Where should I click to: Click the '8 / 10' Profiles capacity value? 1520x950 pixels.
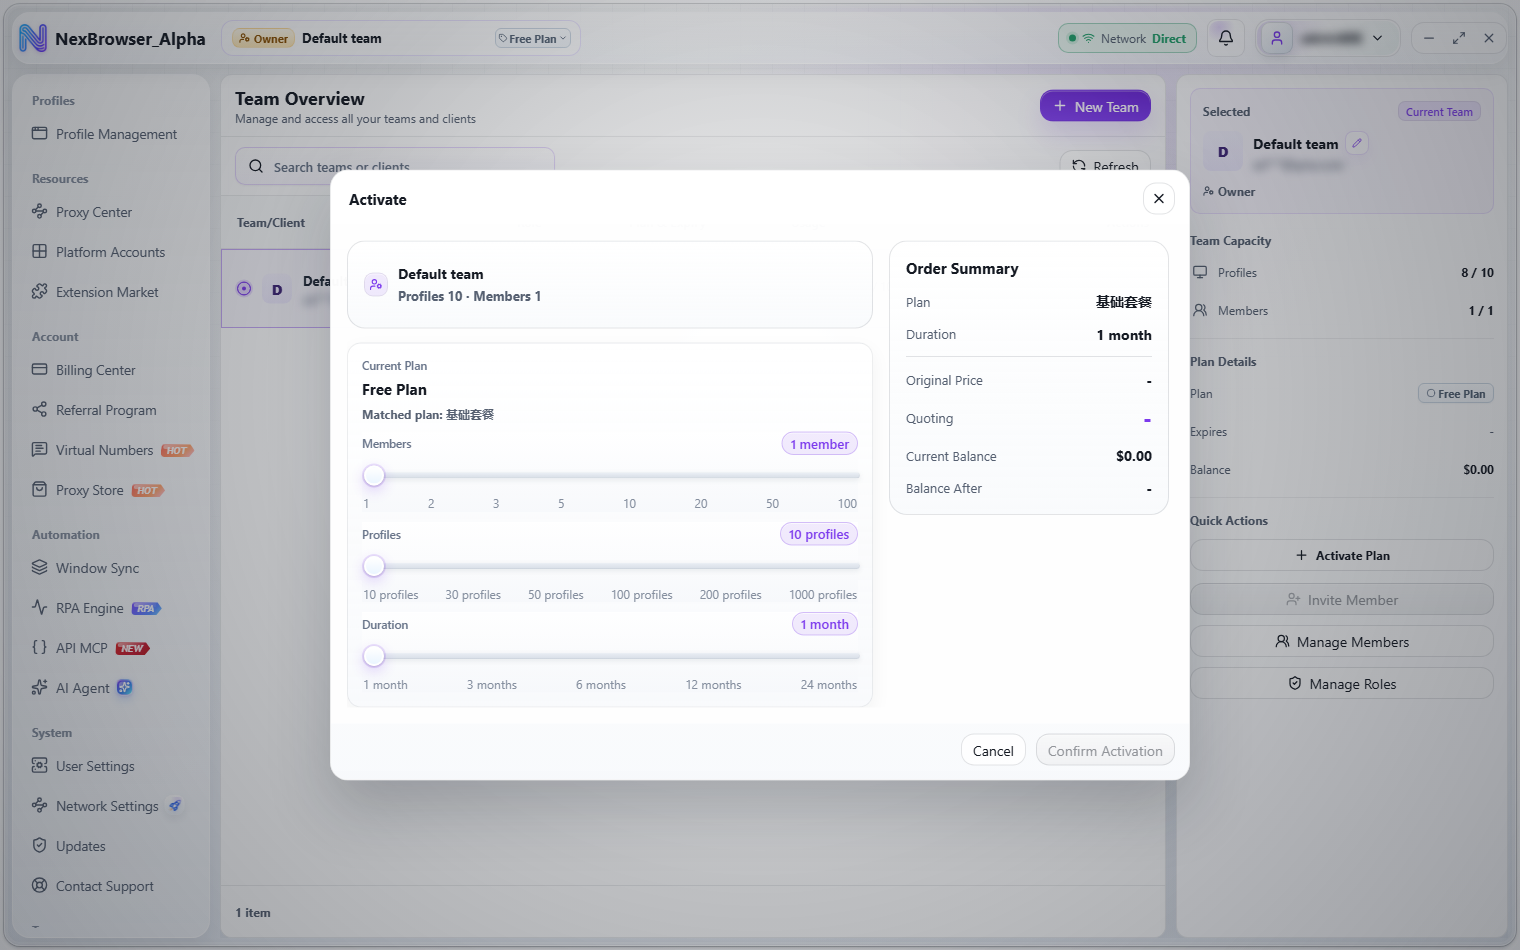1477,272
